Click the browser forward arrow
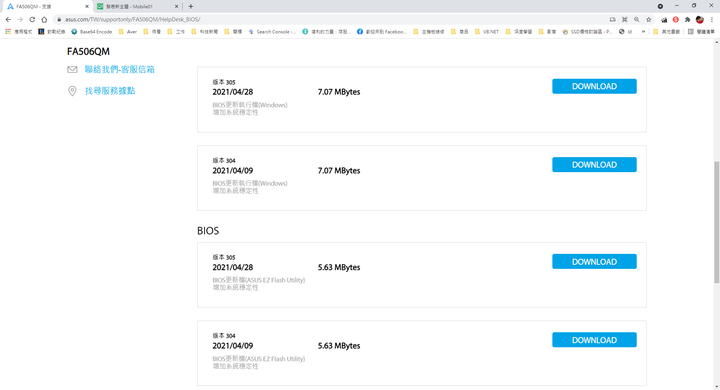Viewport: 720px width, 390px height. tap(20, 20)
